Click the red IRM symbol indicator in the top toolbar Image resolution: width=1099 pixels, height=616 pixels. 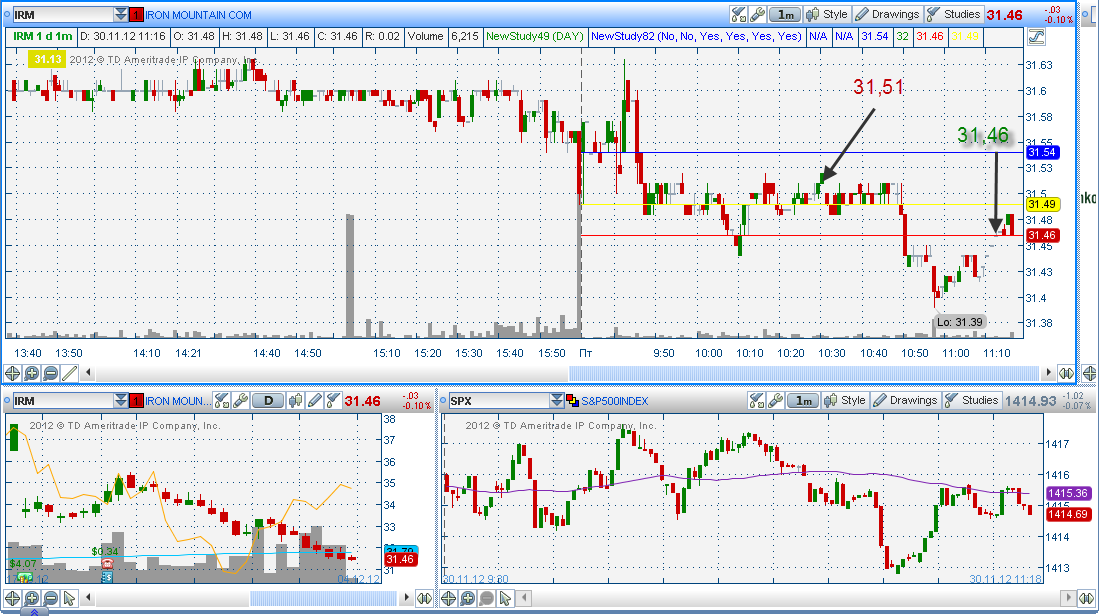point(137,15)
